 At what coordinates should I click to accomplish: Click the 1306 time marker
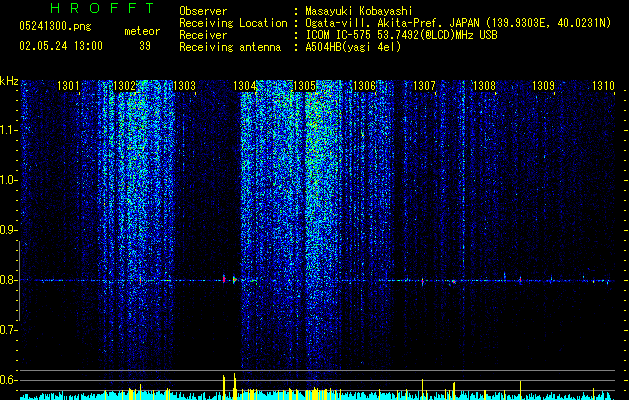364,86
